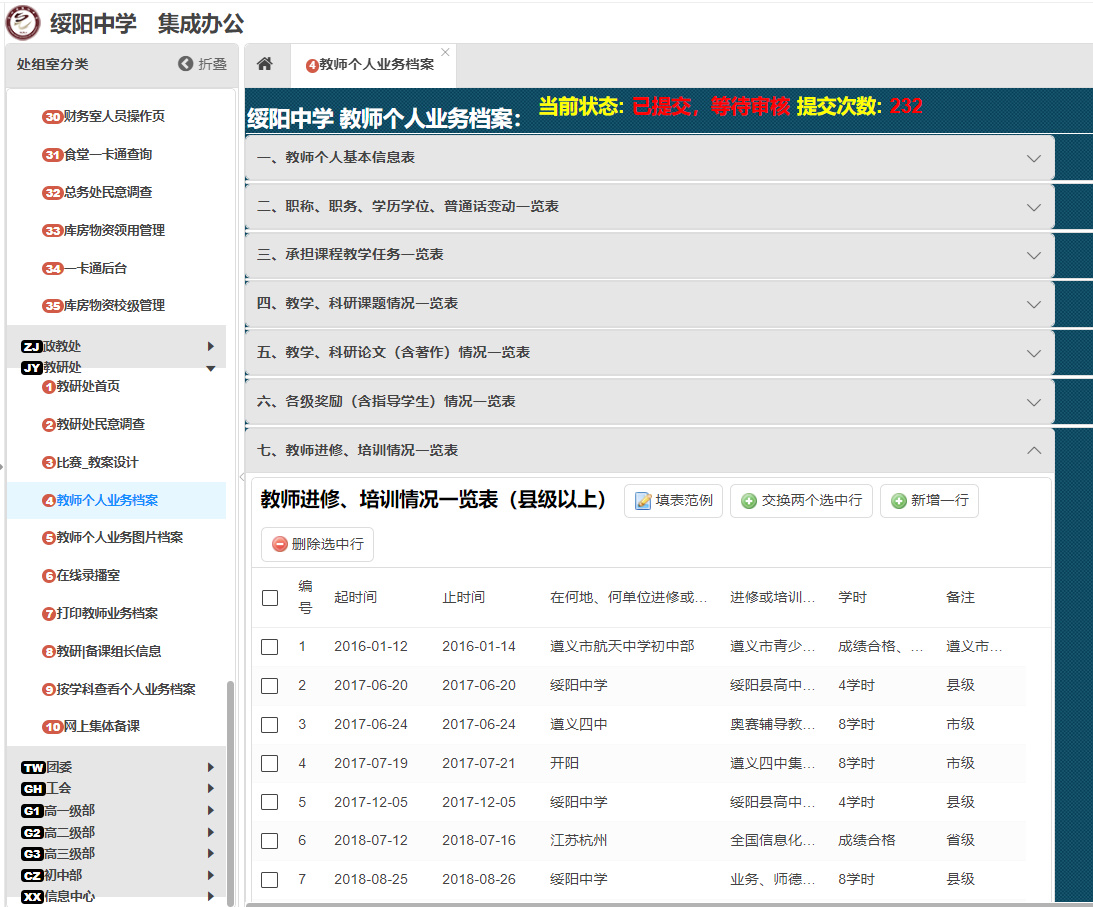Collapse the sidebar using 折叠
The image size is (1093, 907).
tap(203, 64)
